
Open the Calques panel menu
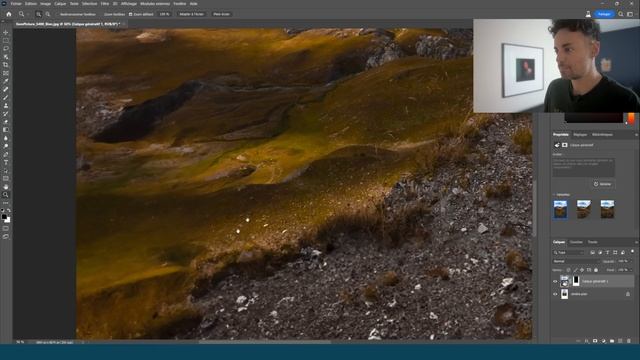636,242
